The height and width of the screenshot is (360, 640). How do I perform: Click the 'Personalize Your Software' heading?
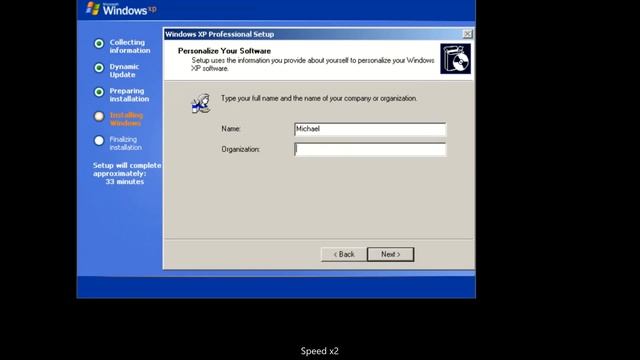[x=224, y=51]
